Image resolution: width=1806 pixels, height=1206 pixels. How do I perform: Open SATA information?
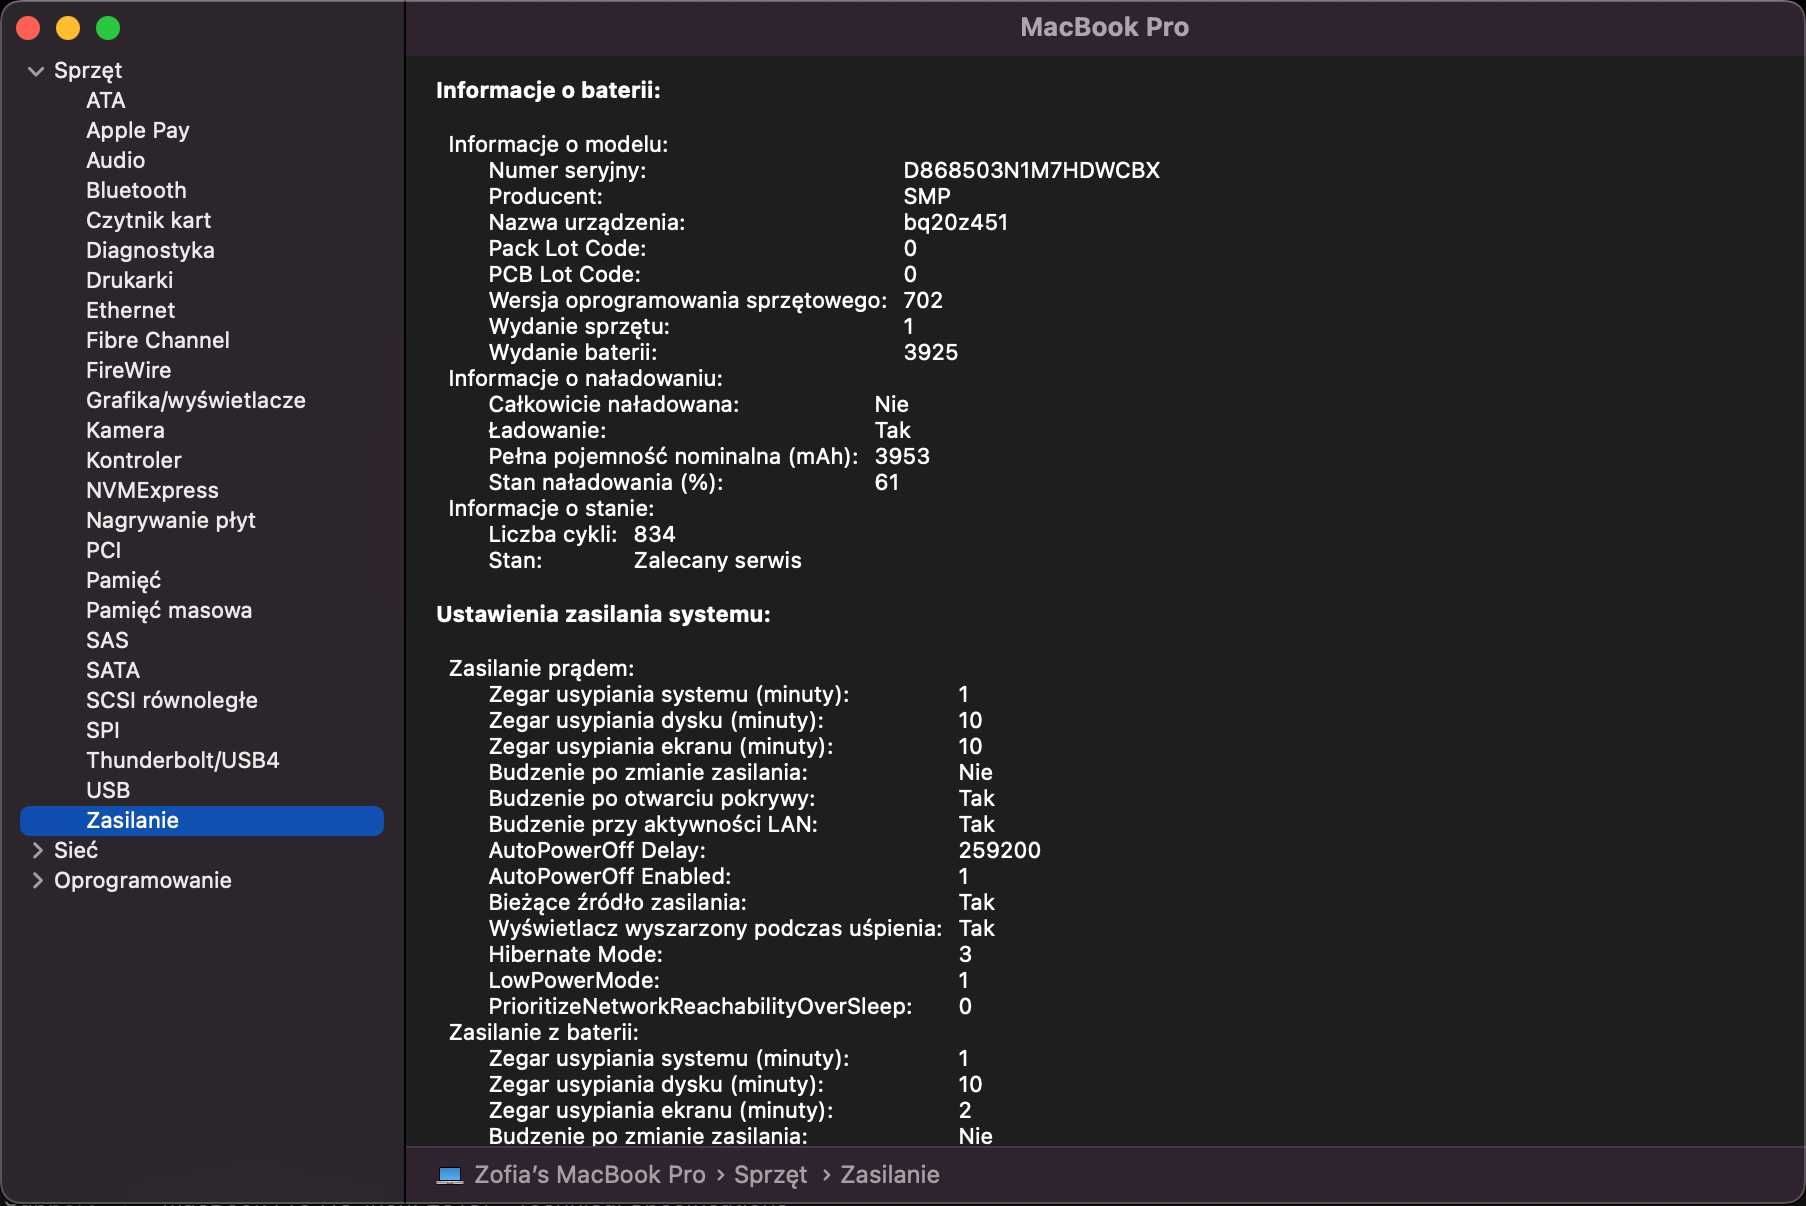click(x=113, y=670)
